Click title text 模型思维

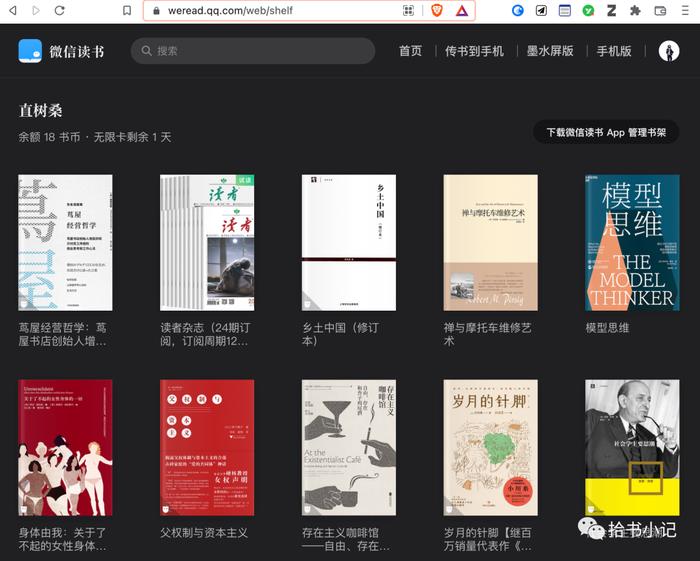point(607,328)
